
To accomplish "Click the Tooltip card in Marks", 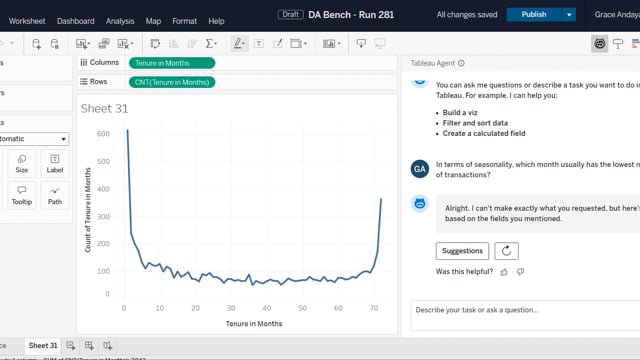I will [x=22, y=196].
